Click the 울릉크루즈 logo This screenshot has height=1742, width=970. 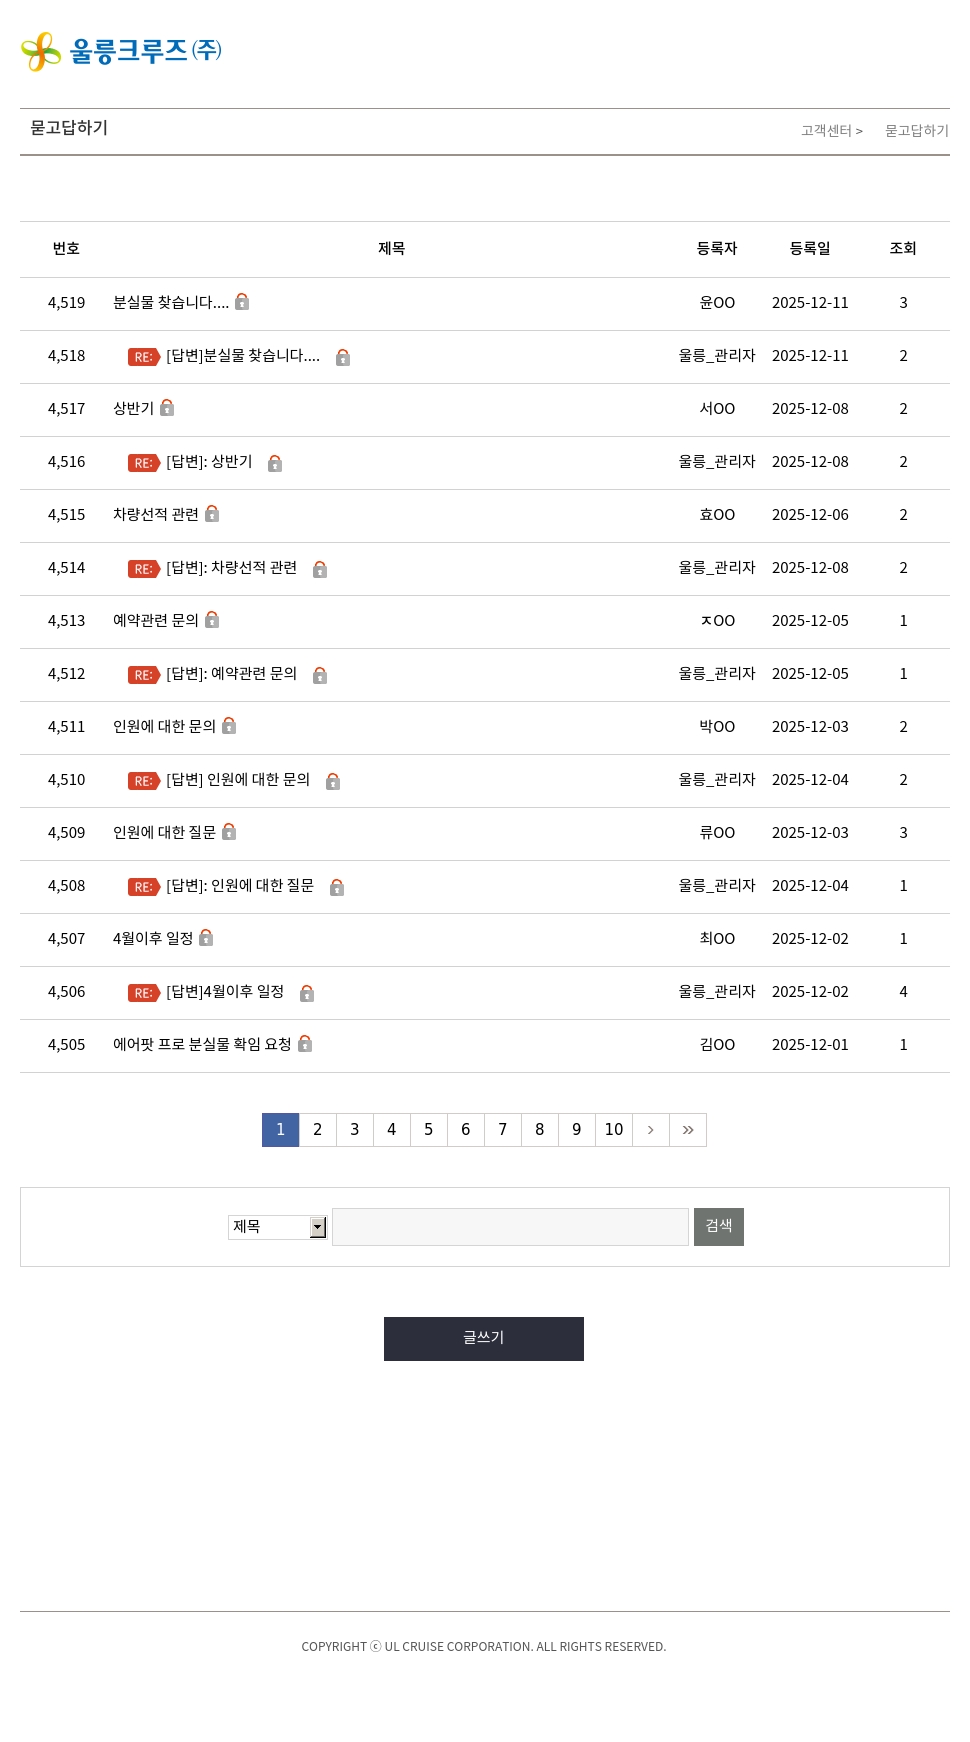click(121, 51)
